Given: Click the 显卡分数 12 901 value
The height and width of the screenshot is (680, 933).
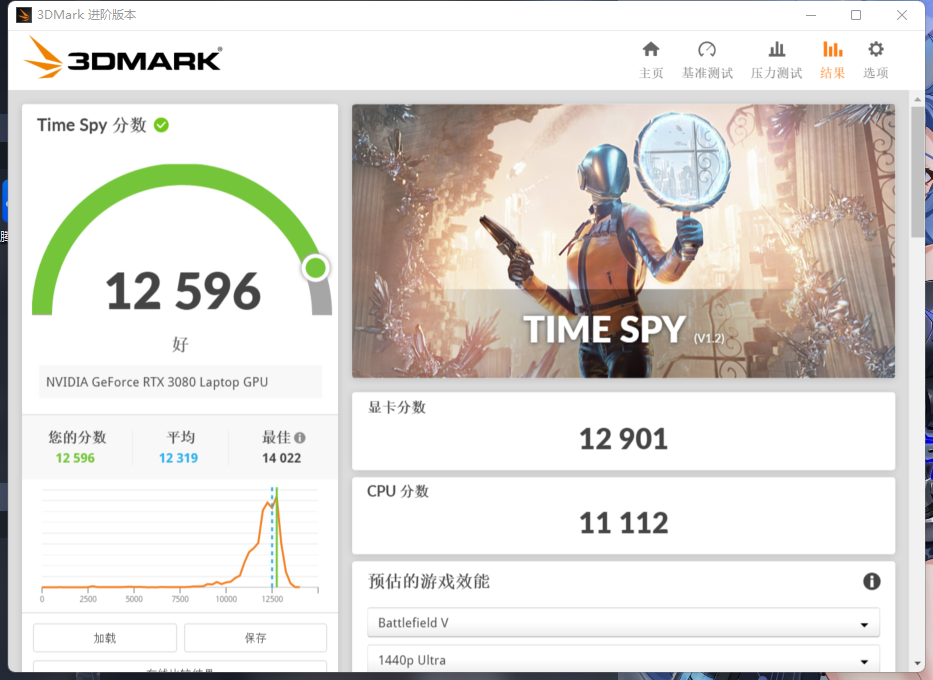Looking at the screenshot, I should coord(623,439).
